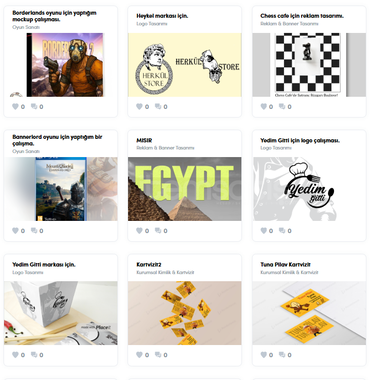Like the Chess cafe ad design card
The height and width of the screenshot is (380, 377).
(264, 106)
